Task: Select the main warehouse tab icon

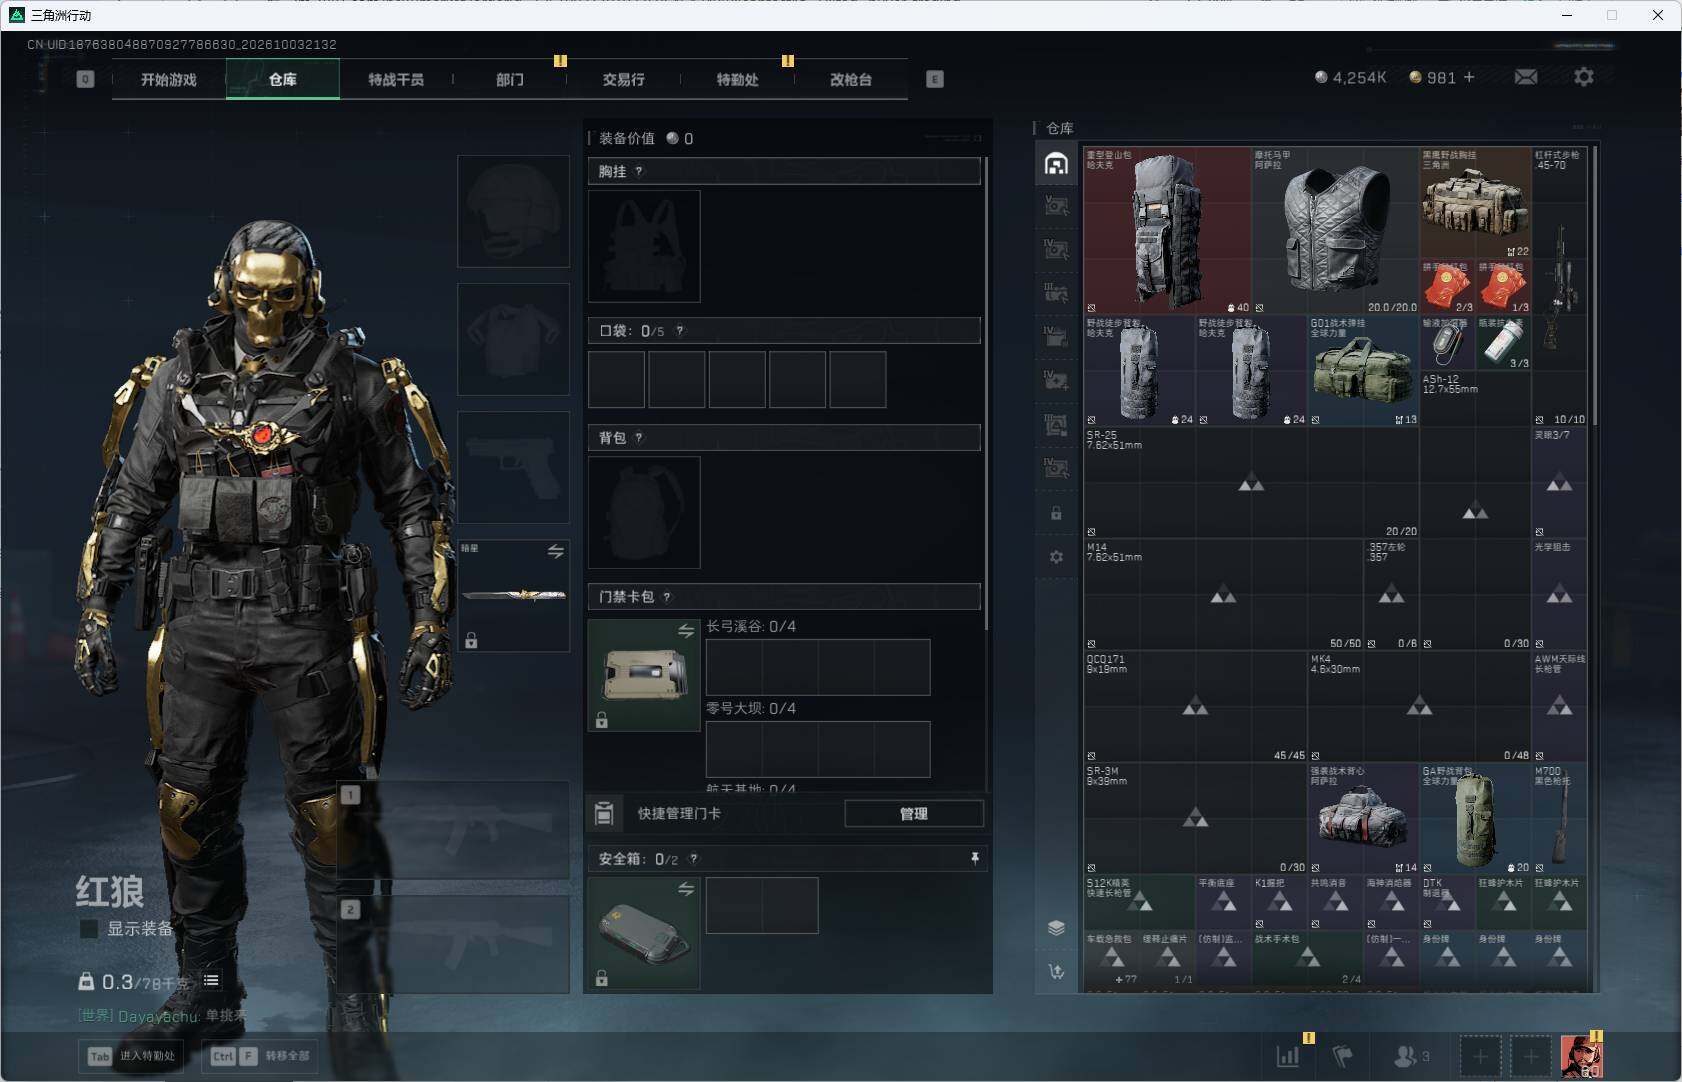Action: click(x=1056, y=163)
